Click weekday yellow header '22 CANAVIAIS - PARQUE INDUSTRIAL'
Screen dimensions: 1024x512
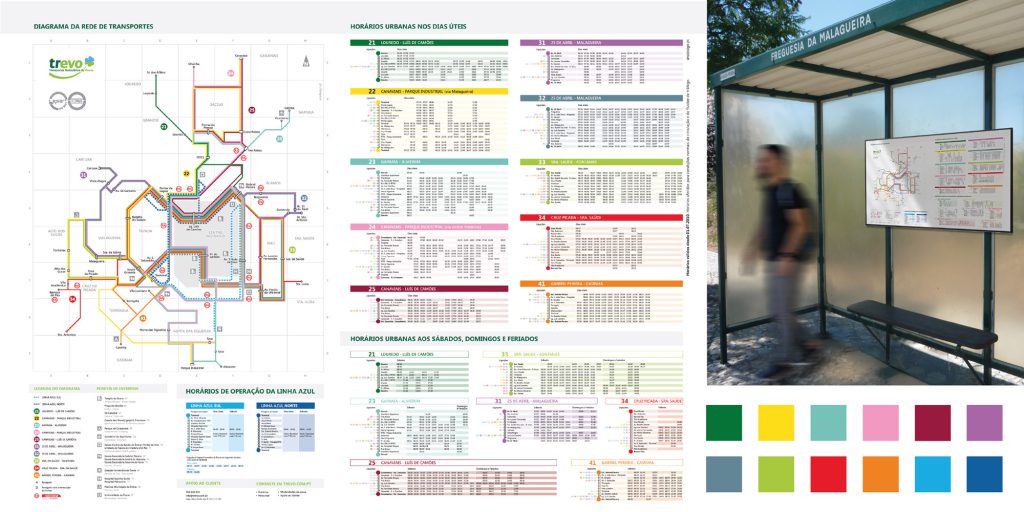click(x=429, y=91)
